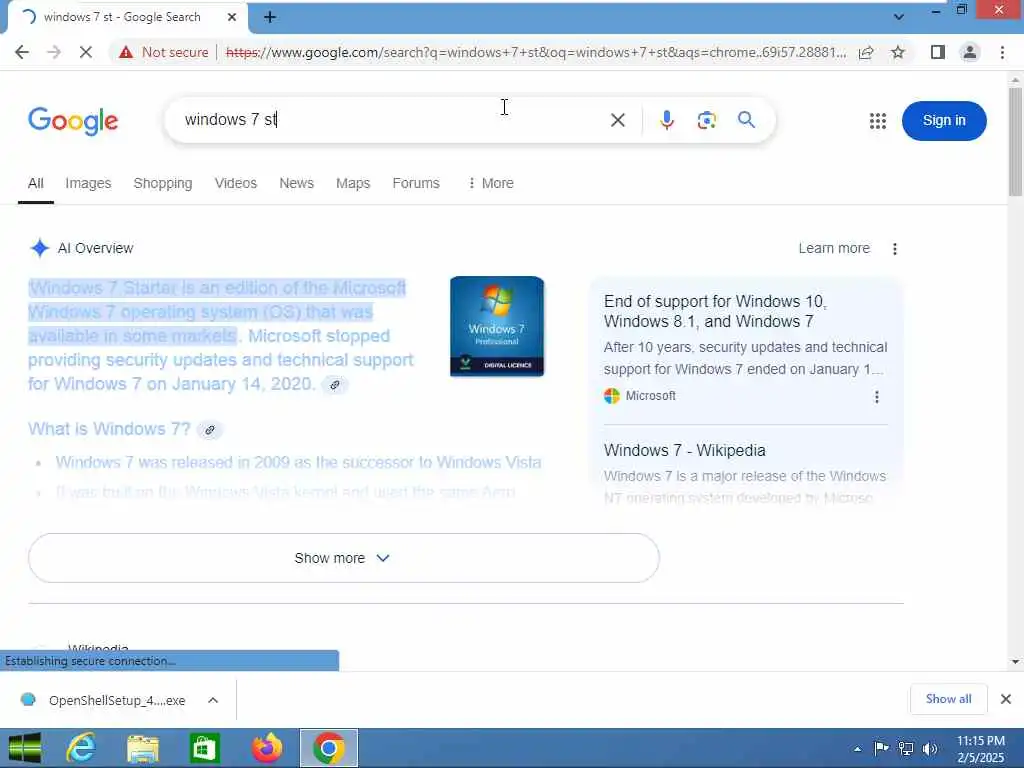Show hidden system tray icons

857,749
